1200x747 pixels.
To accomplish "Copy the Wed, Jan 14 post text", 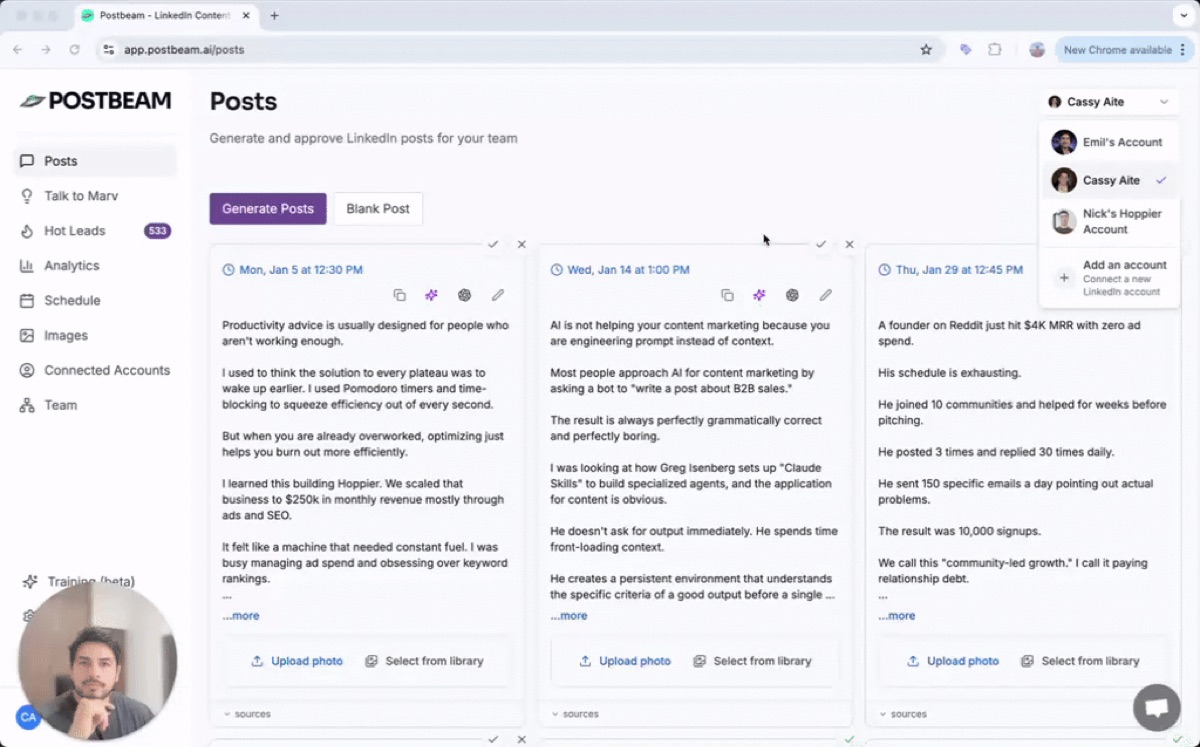I will coord(727,295).
